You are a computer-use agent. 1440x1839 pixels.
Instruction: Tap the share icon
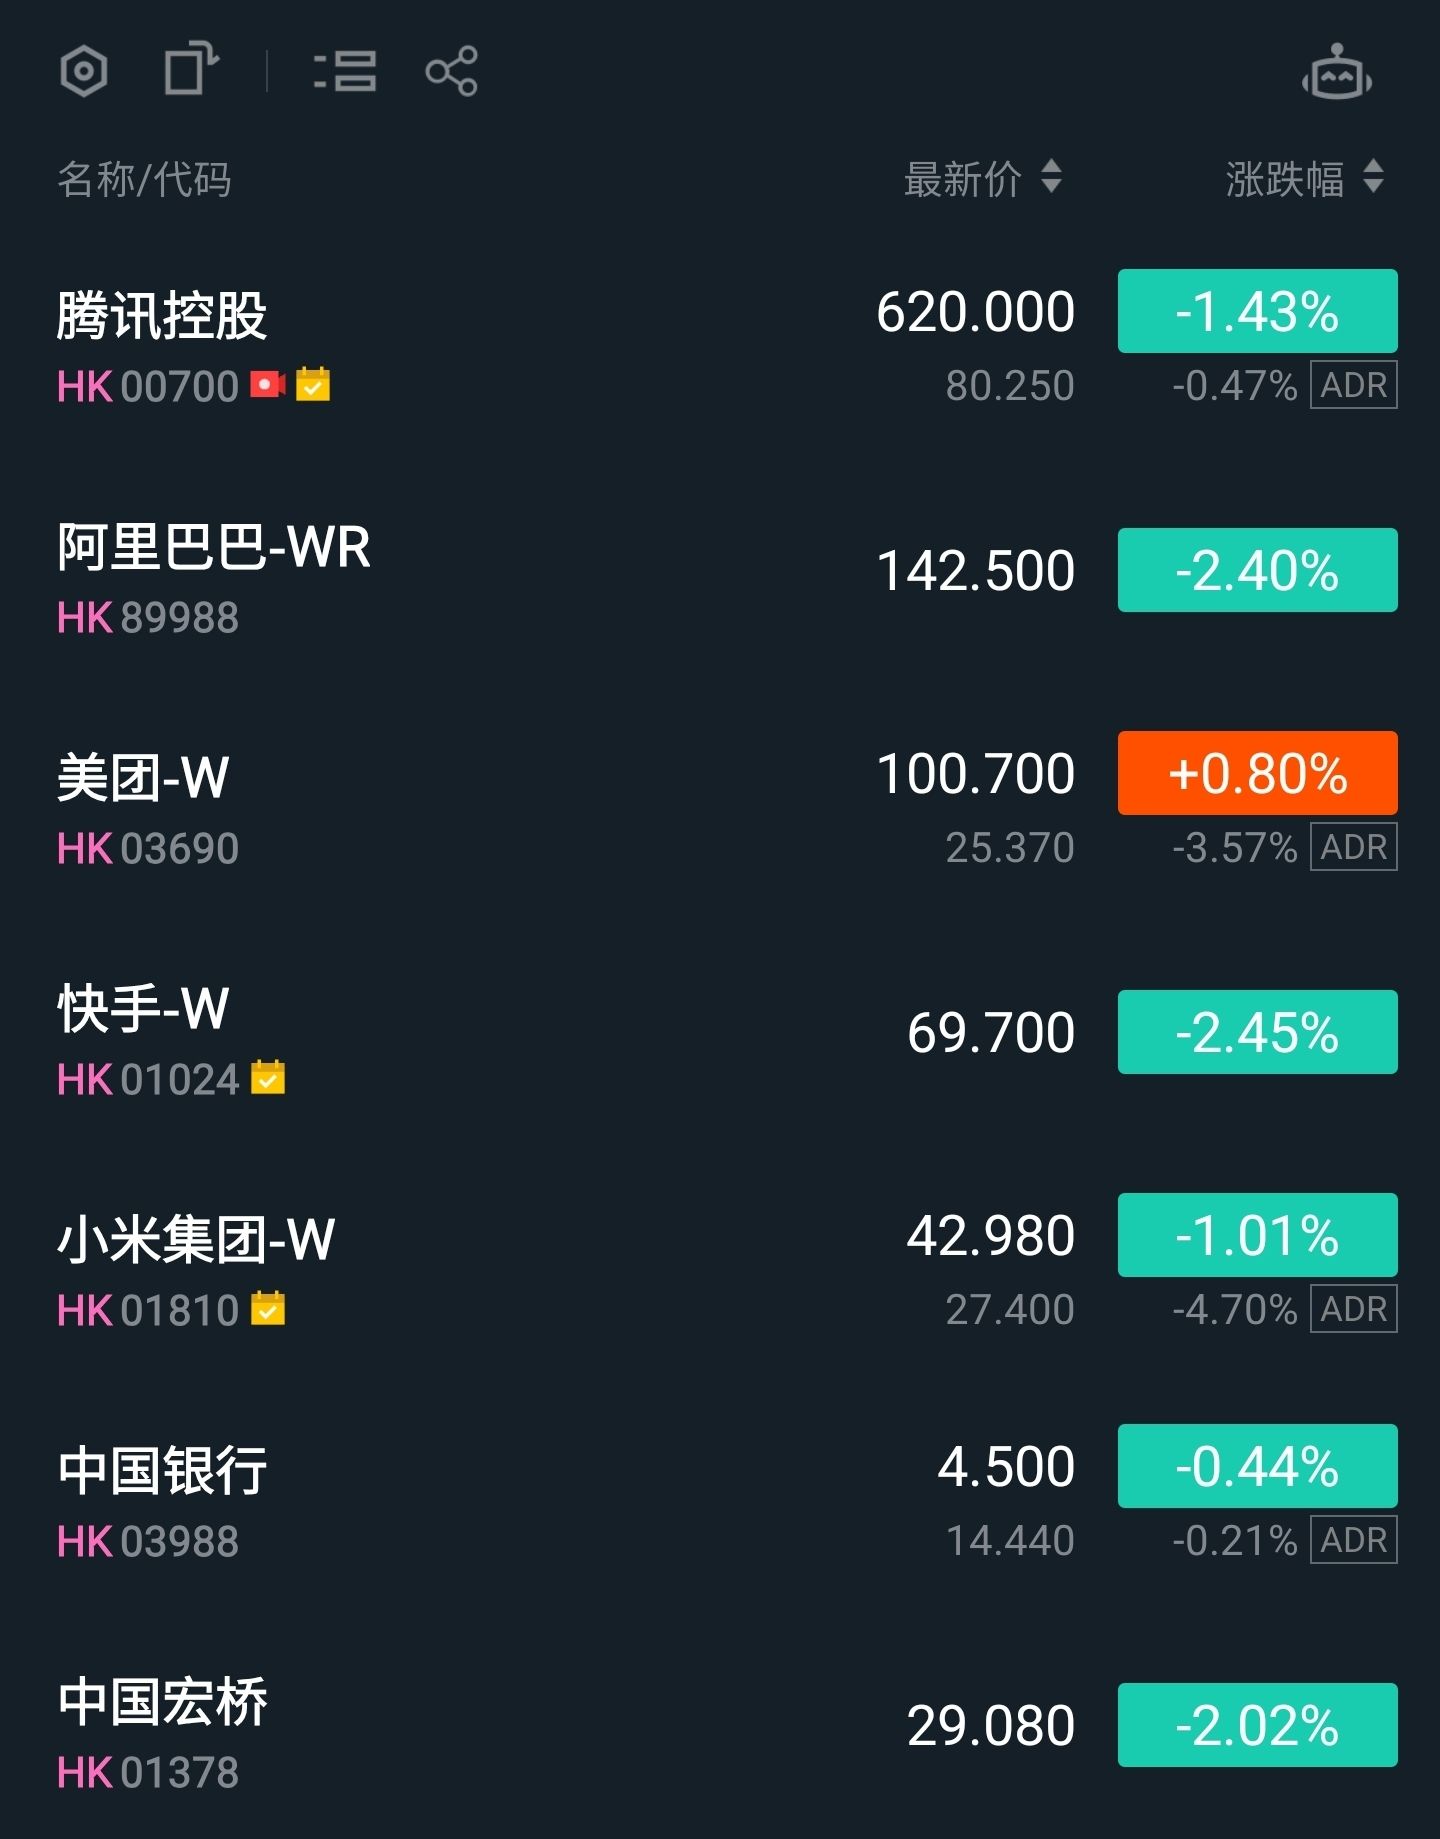[452, 71]
